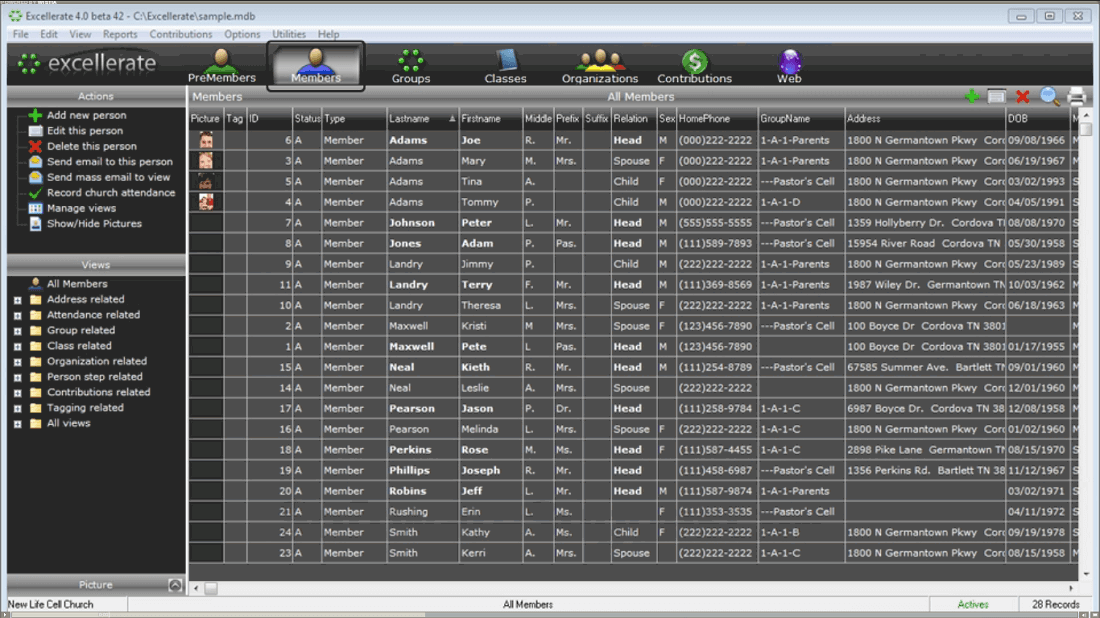
Task: Open the magnifying glass search icon
Action: click(x=1050, y=96)
